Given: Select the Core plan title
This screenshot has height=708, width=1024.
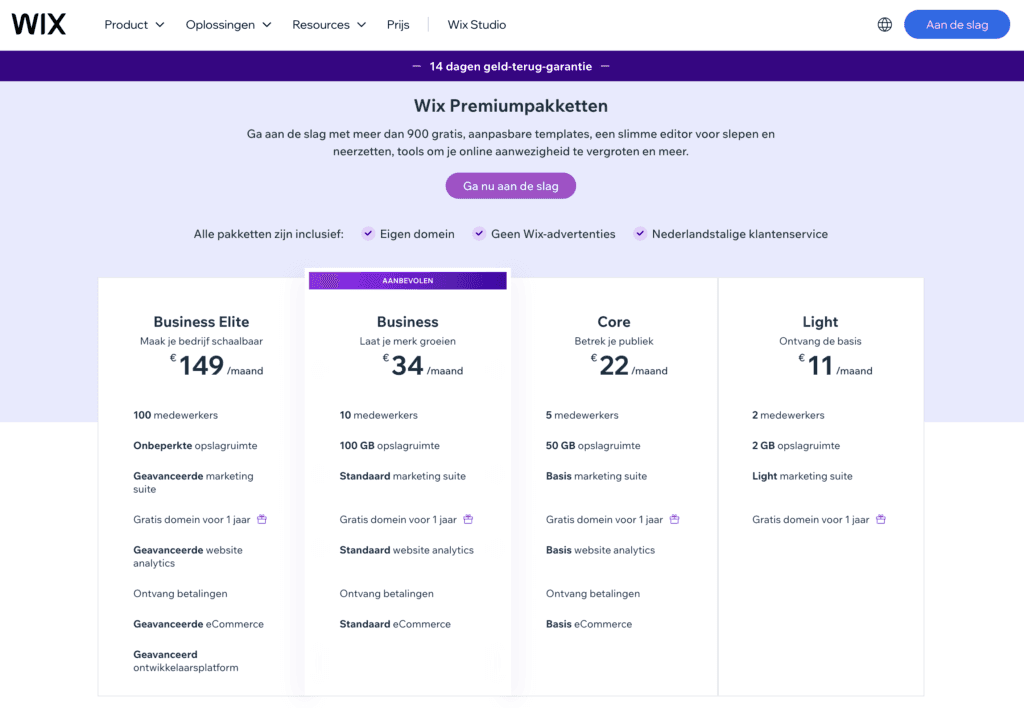Looking at the screenshot, I should pos(614,322).
